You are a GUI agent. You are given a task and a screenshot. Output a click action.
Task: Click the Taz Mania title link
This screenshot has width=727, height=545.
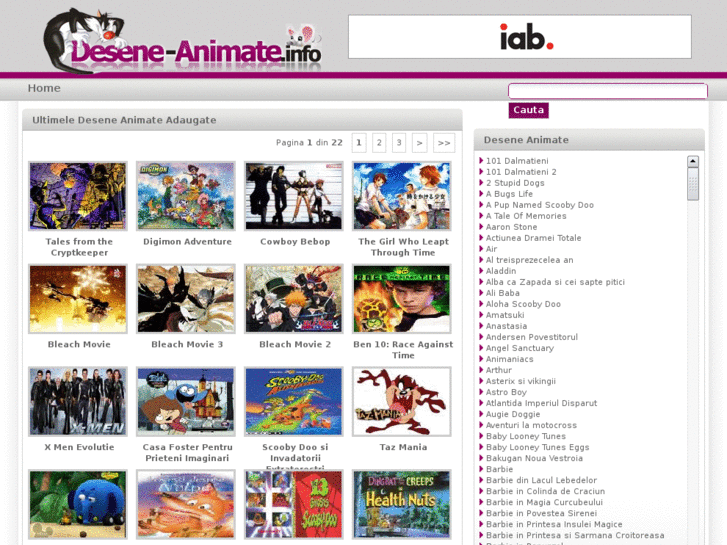pyautogui.click(x=403, y=448)
